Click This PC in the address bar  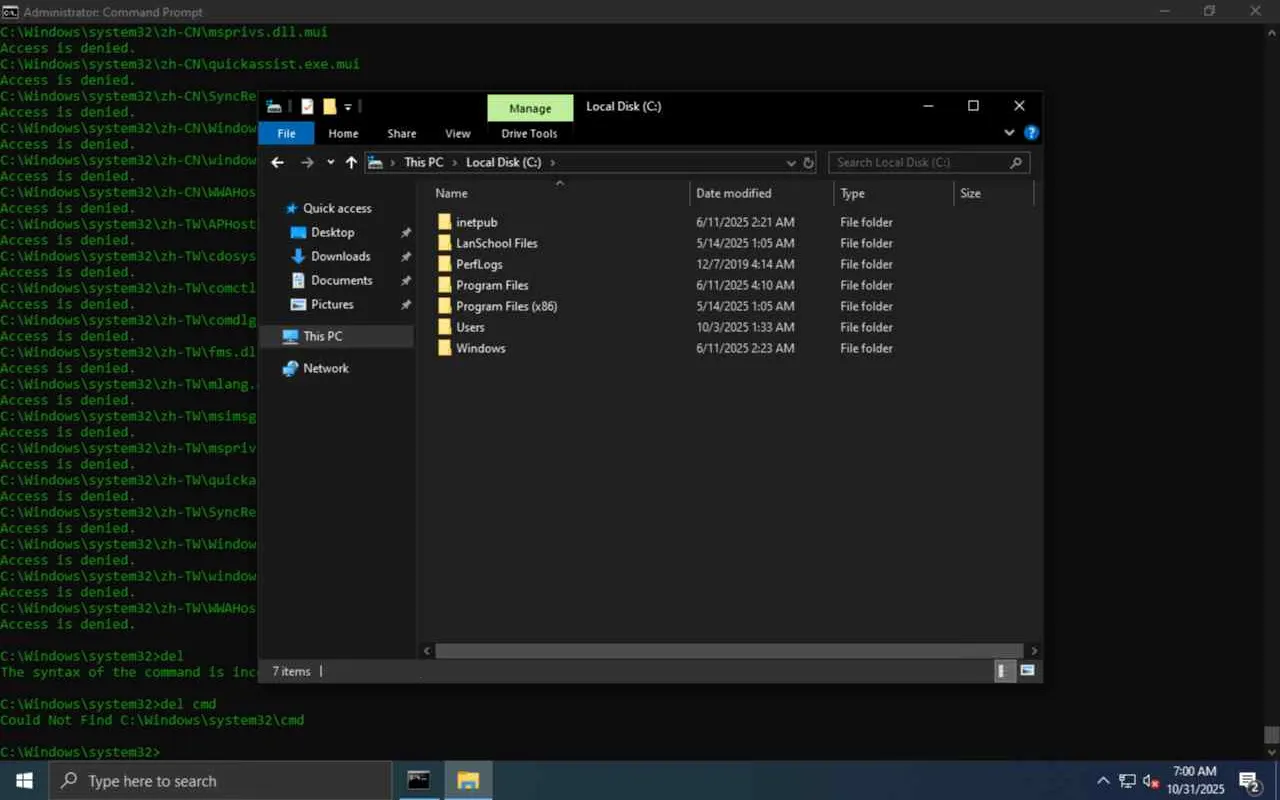click(423, 162)
